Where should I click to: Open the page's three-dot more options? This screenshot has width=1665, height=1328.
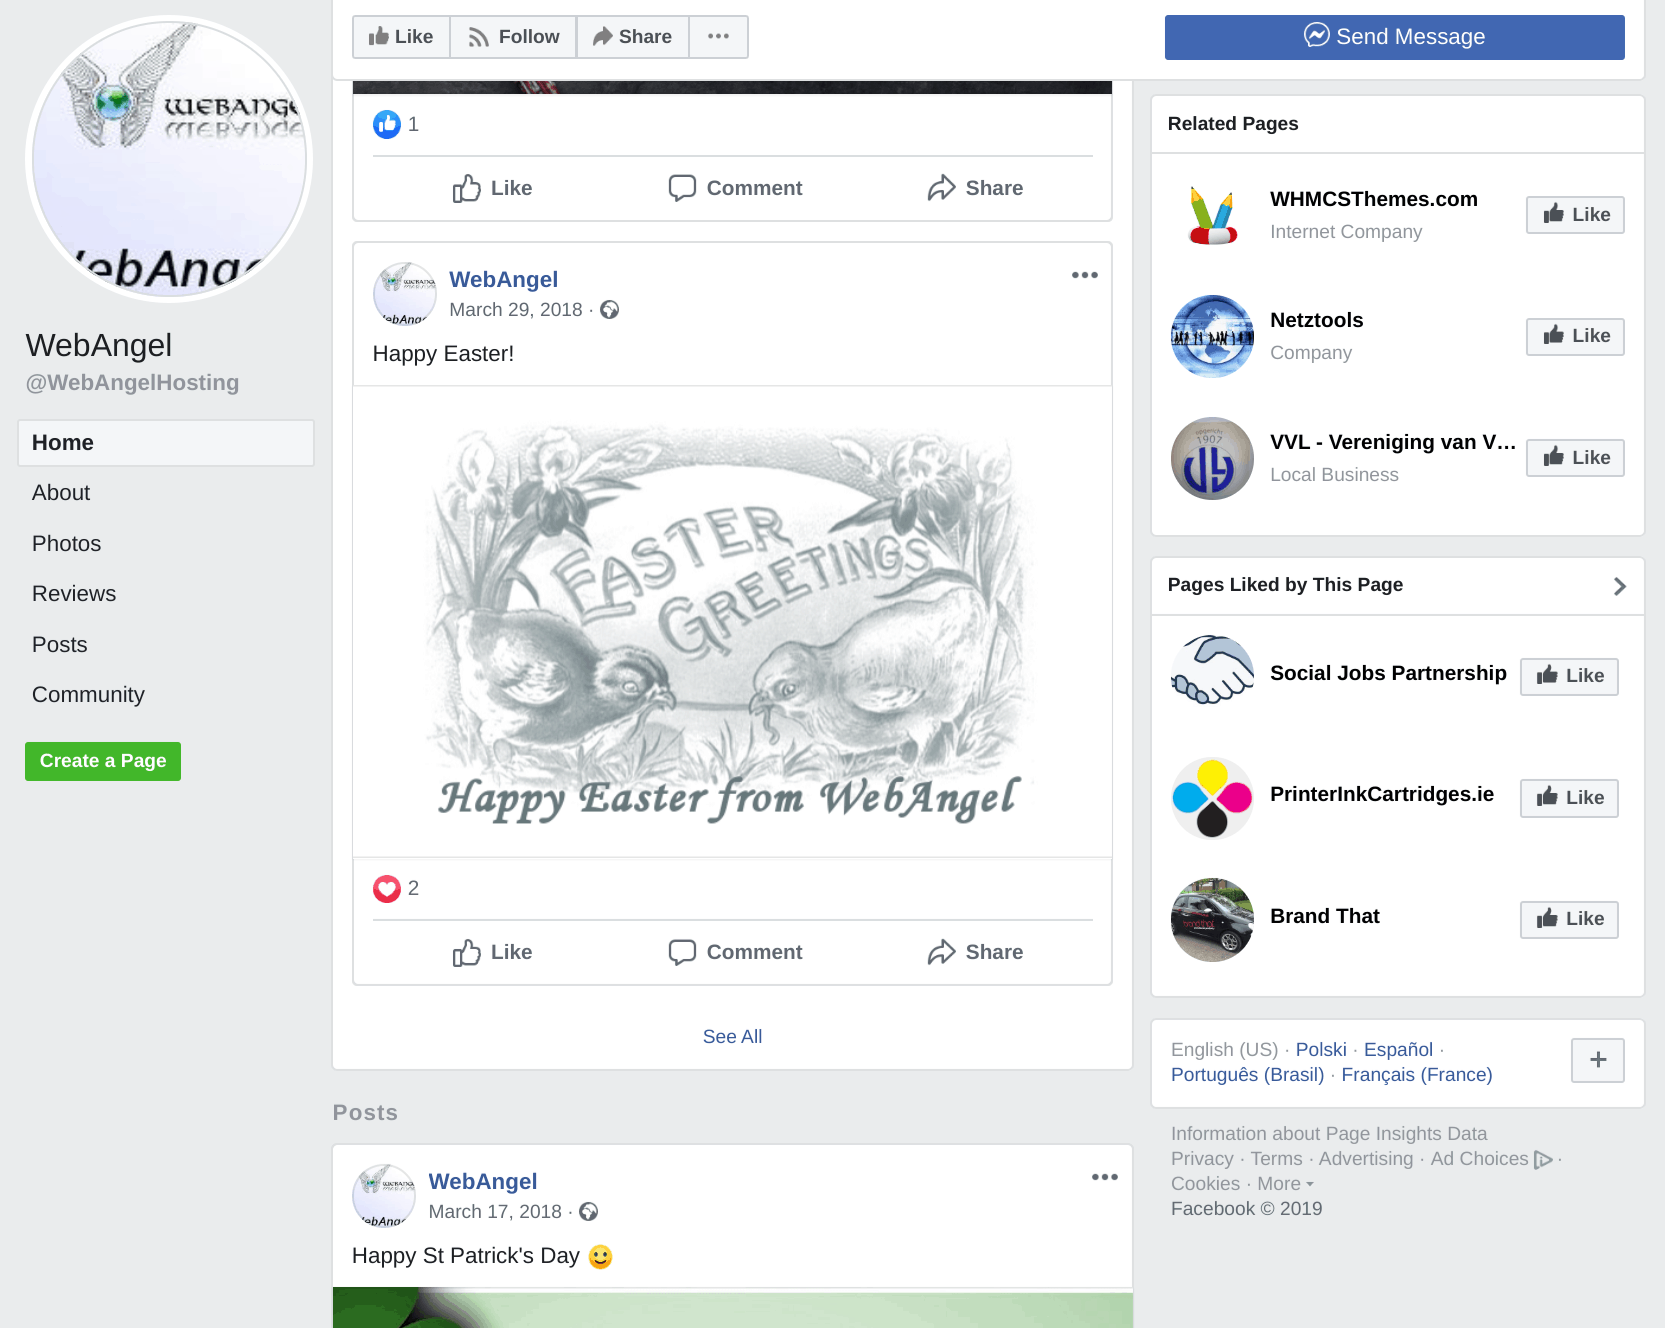pos(718,37)
